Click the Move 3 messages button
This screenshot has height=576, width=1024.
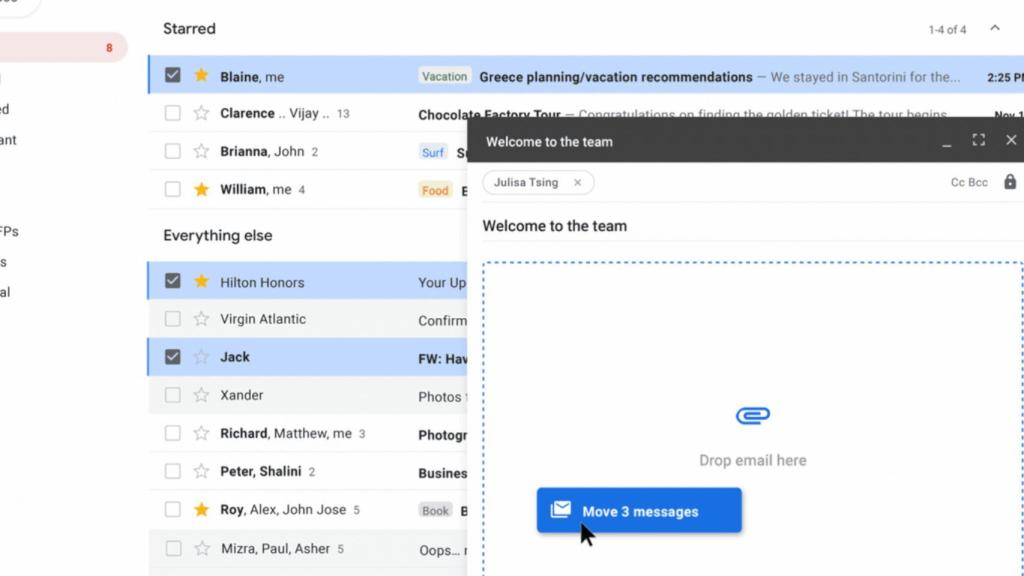639,510
